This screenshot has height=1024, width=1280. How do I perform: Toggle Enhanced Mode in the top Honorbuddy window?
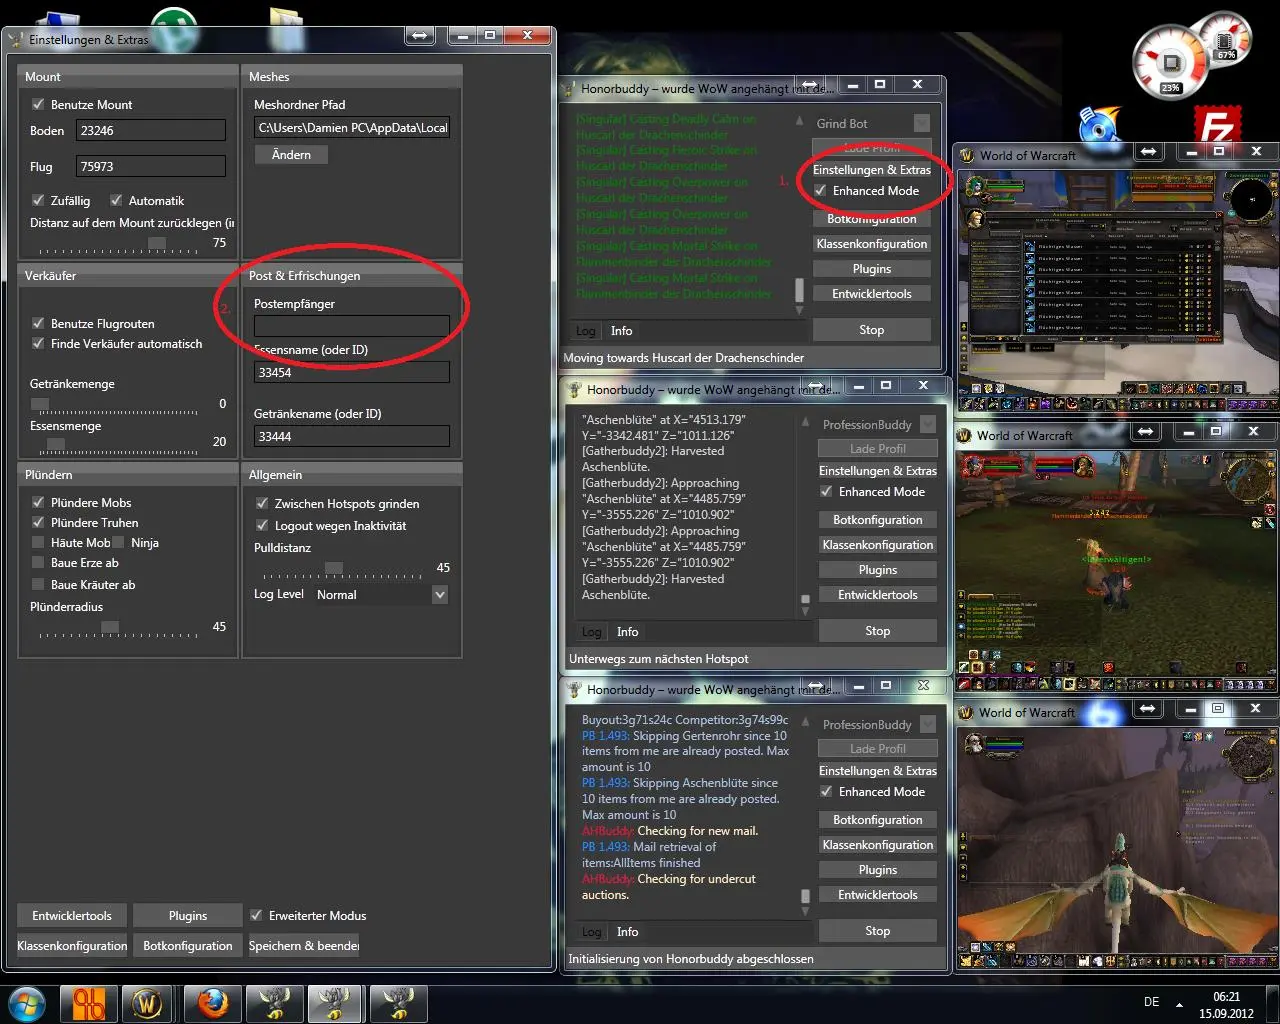820,190
